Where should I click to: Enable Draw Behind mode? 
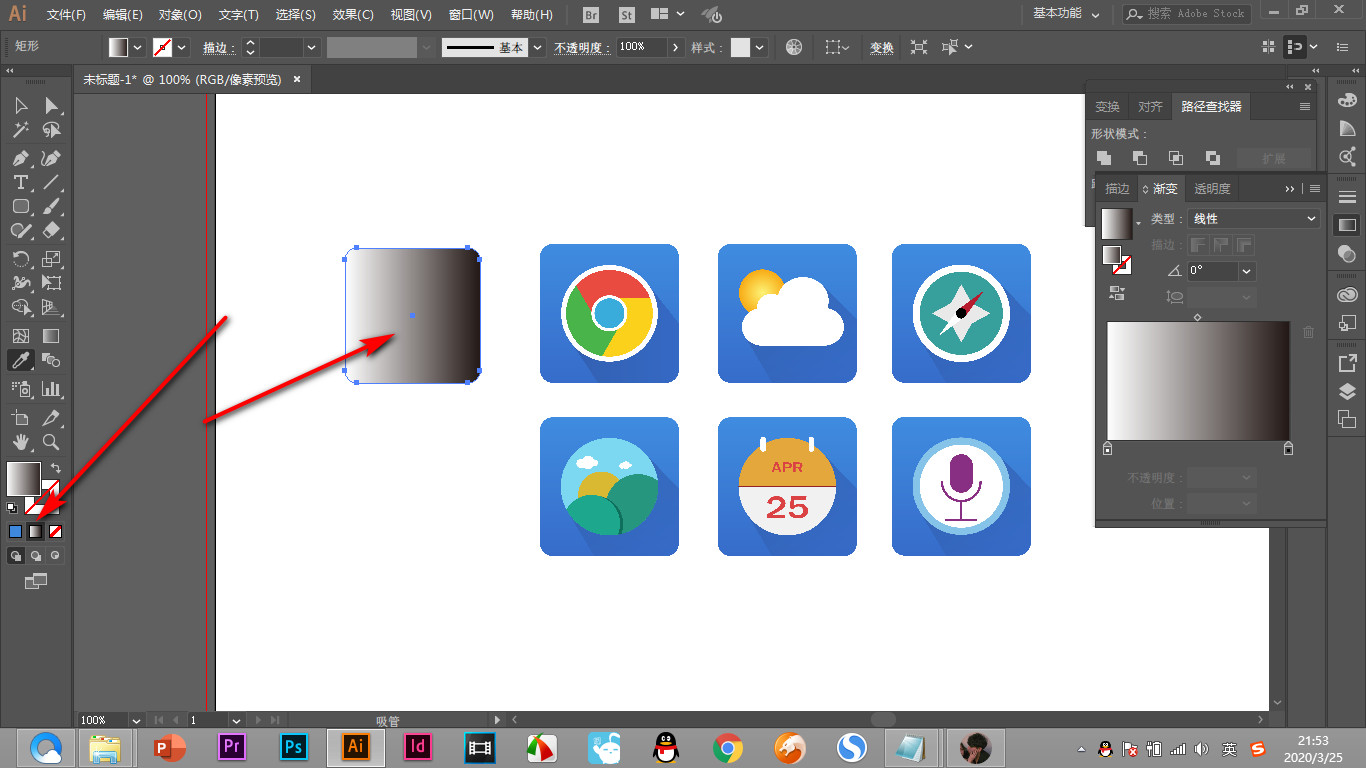pos(36,555)
